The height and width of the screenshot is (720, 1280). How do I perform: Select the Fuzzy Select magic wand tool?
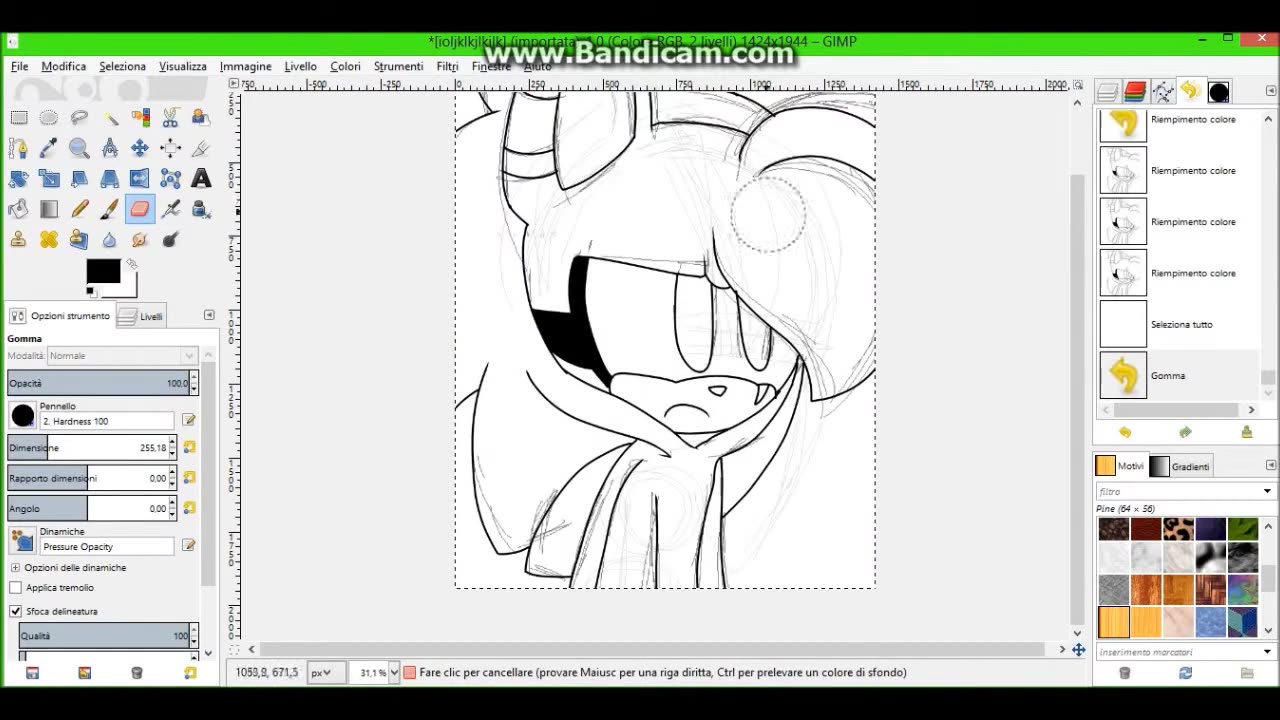point(109,118)
